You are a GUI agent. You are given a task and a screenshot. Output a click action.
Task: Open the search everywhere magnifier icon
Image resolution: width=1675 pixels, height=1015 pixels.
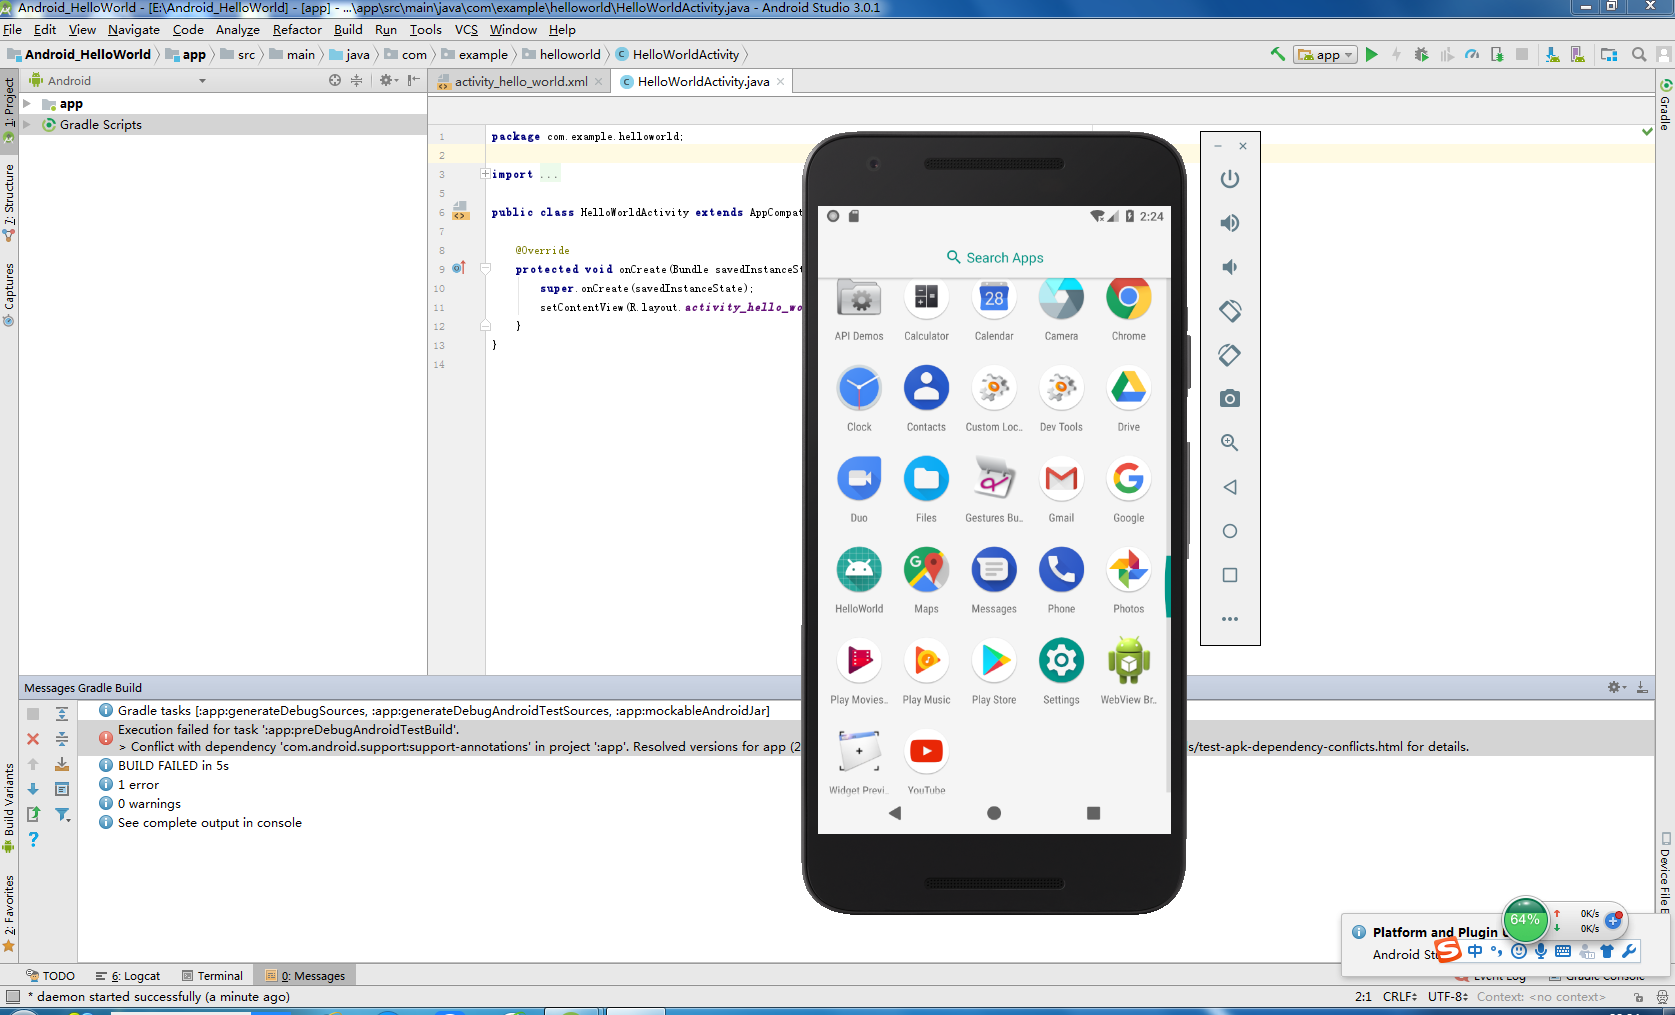1639,55
